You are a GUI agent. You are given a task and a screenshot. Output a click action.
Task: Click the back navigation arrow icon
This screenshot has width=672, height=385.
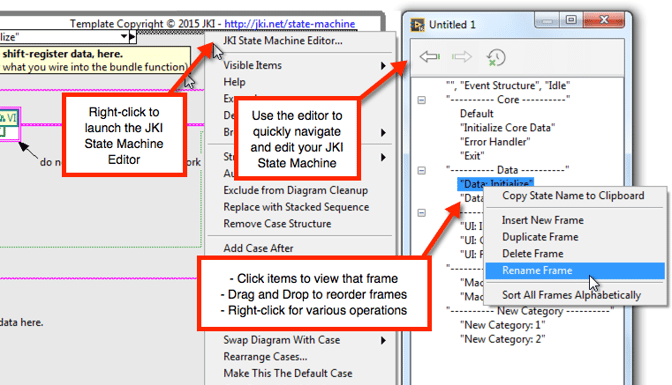(x=430, y=57)
